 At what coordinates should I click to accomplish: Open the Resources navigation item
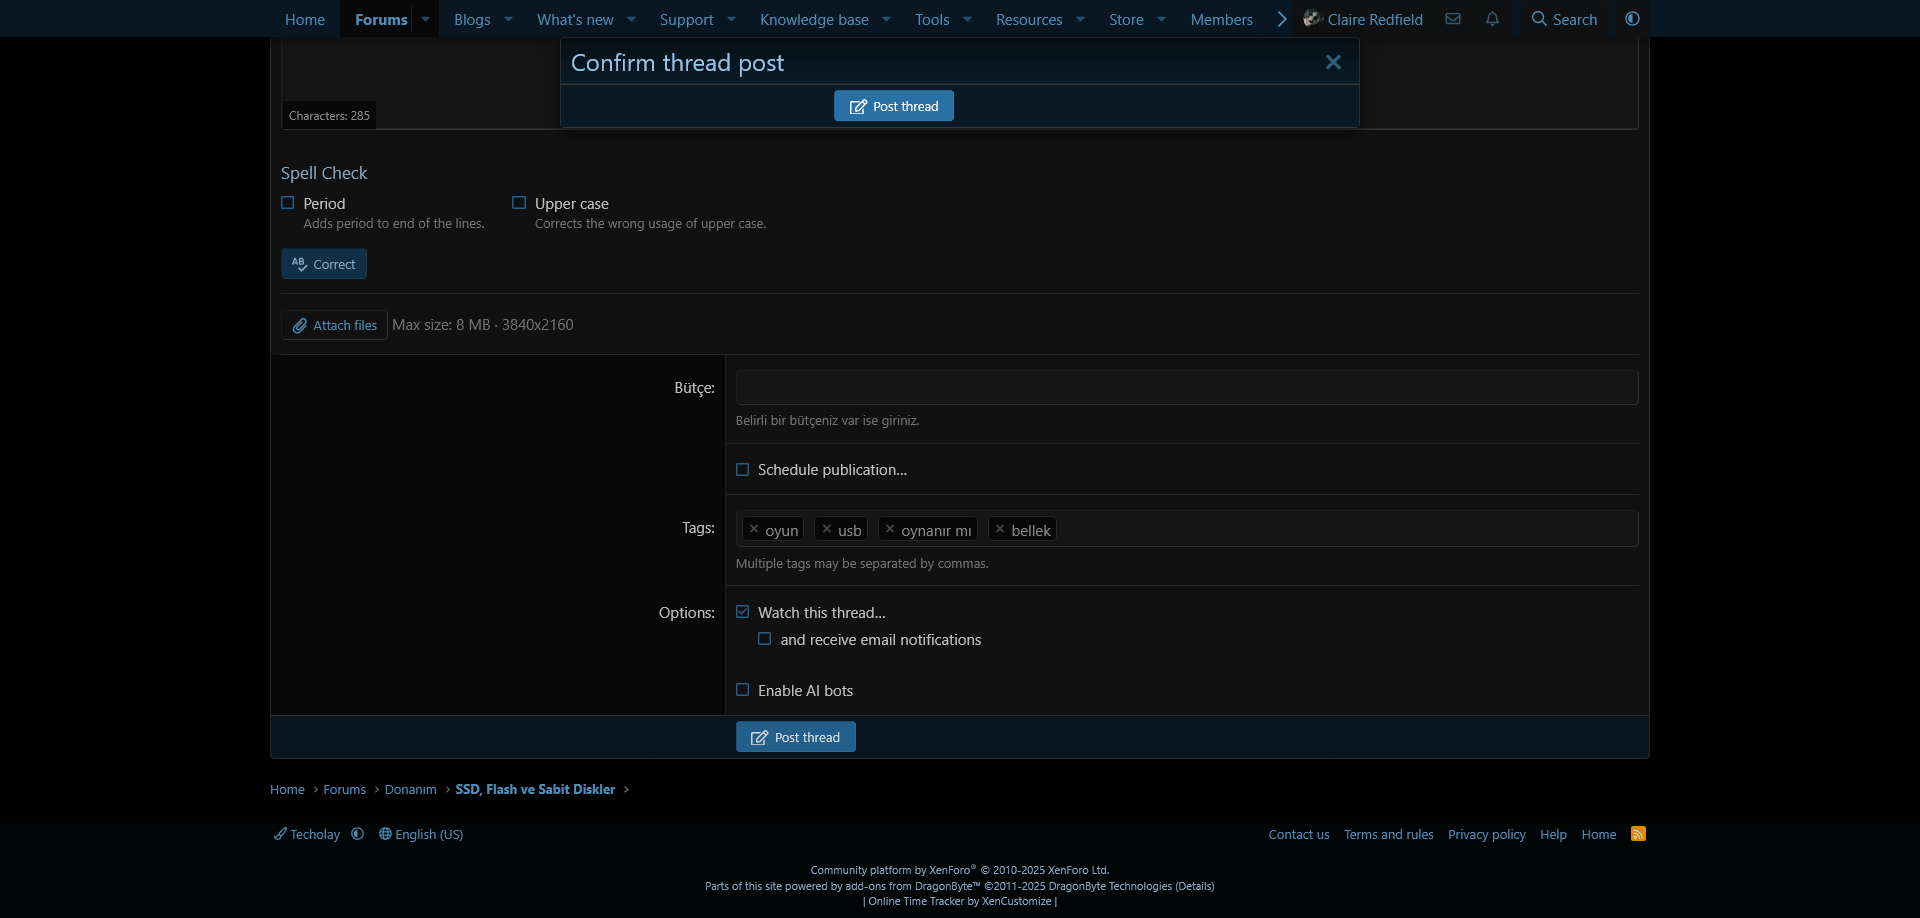1029,19
